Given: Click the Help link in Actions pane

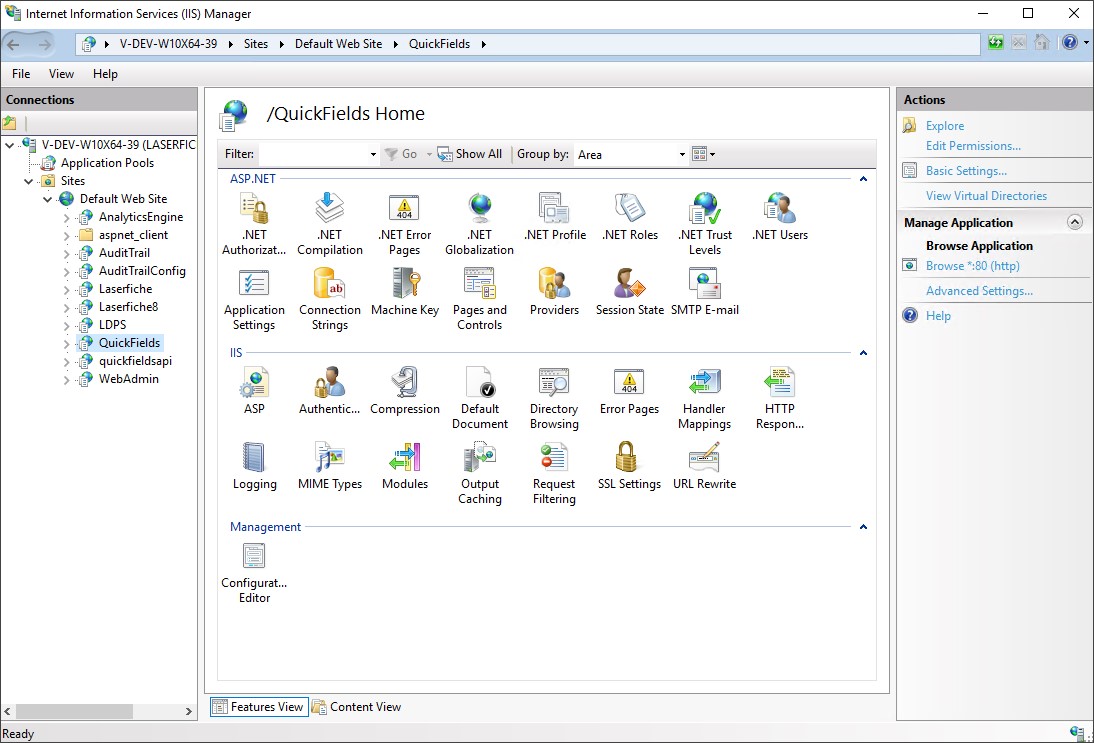Looking at the screenshot, I should click(x=938, y=316).
